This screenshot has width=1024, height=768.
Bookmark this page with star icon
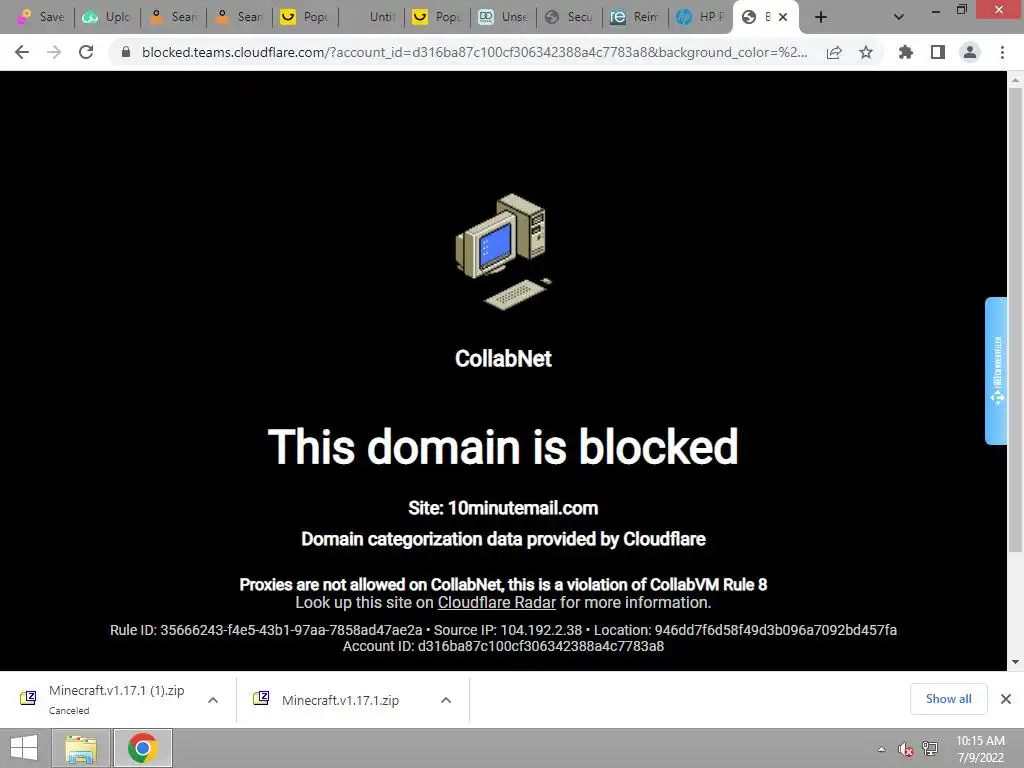tap(866, 52)
